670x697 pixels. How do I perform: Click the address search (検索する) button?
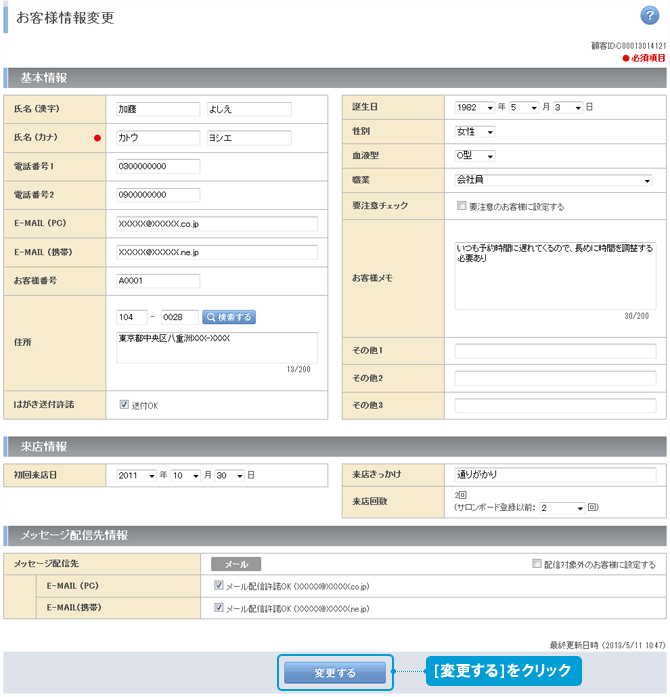(229, 317)
